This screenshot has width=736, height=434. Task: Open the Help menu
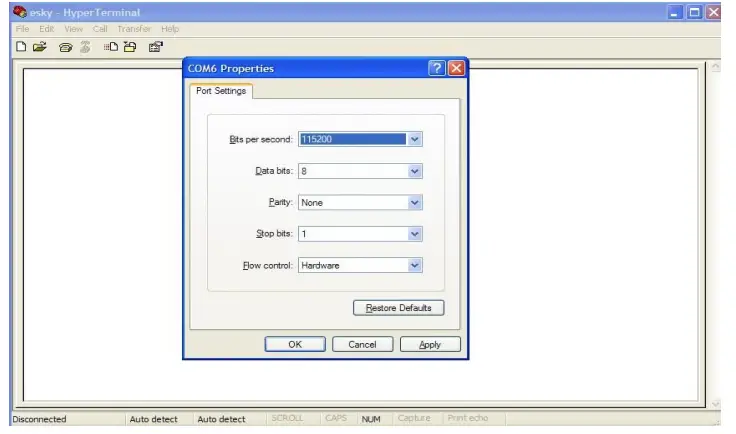coord(170,29)
